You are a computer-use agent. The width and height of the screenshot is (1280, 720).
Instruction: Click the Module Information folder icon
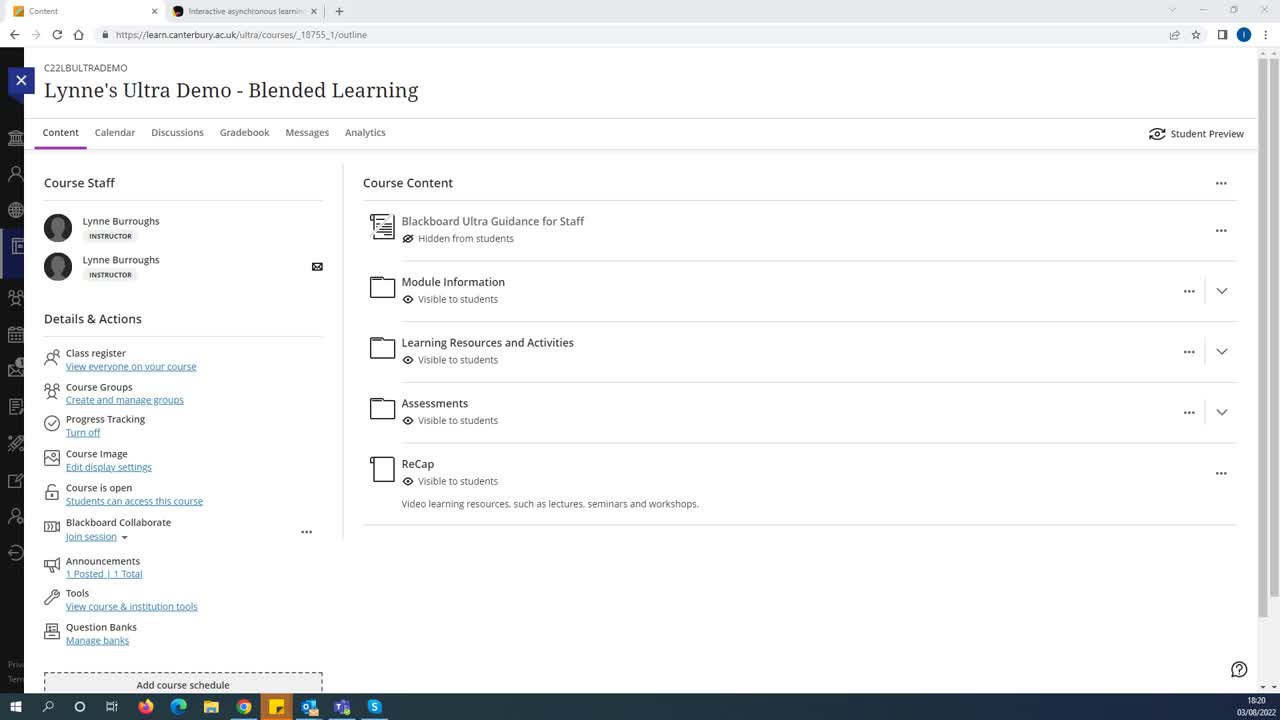click(x=382, y=288)
